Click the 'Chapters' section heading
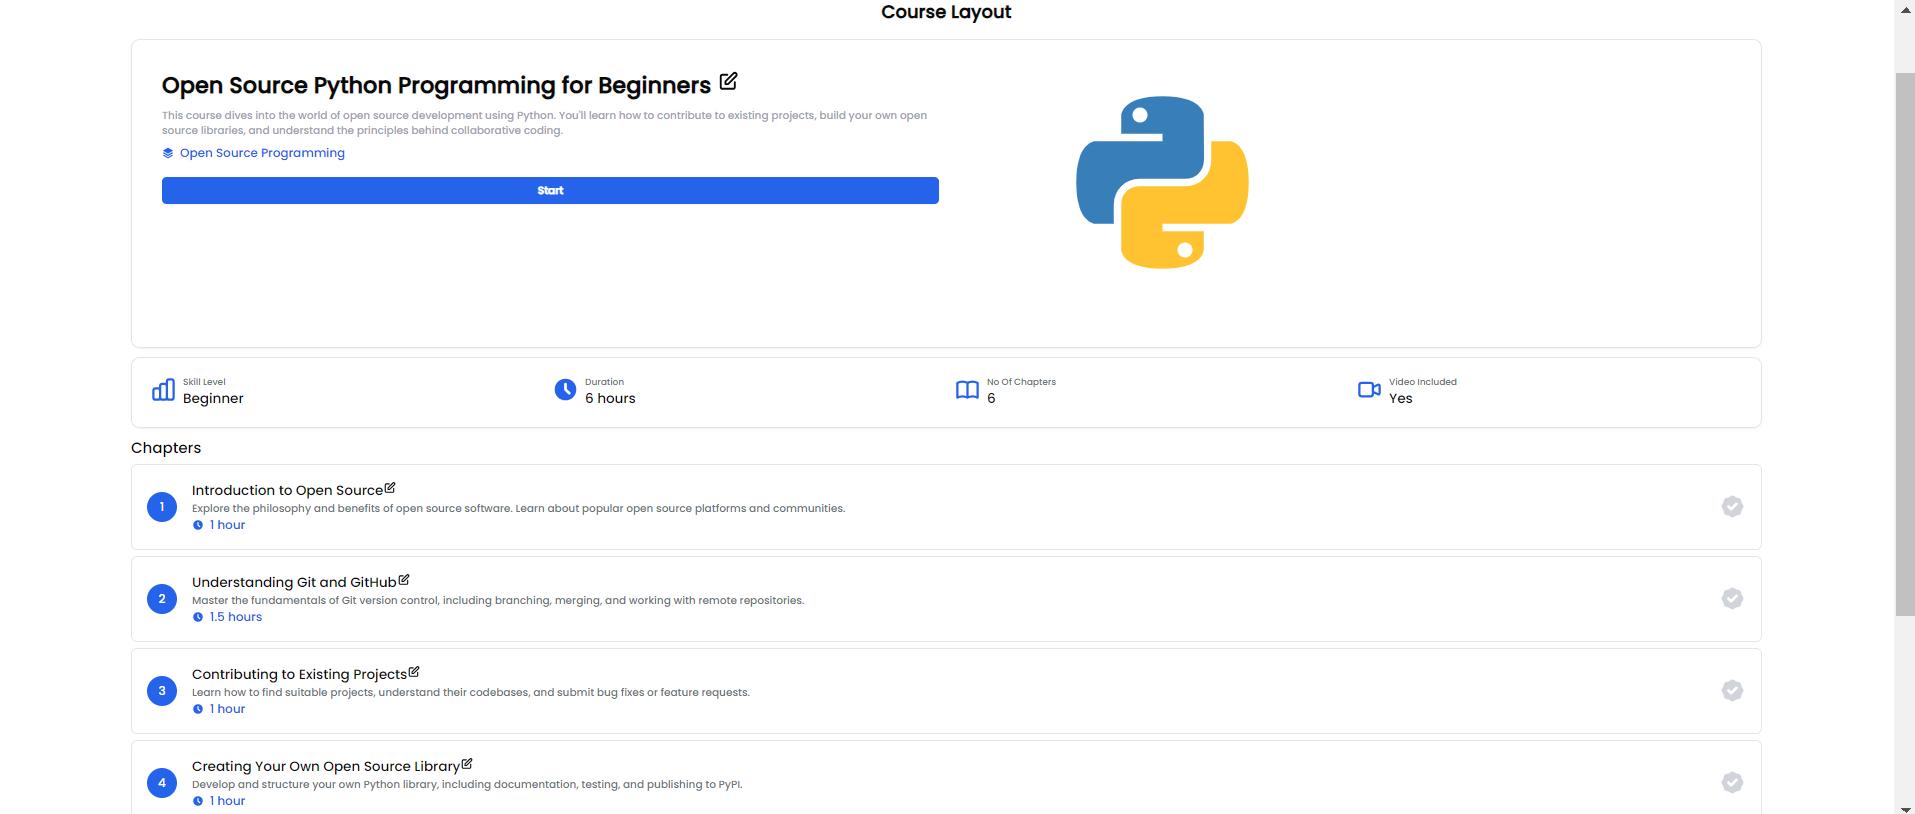Screen dimensions: 1915x814 click(166, 448)
